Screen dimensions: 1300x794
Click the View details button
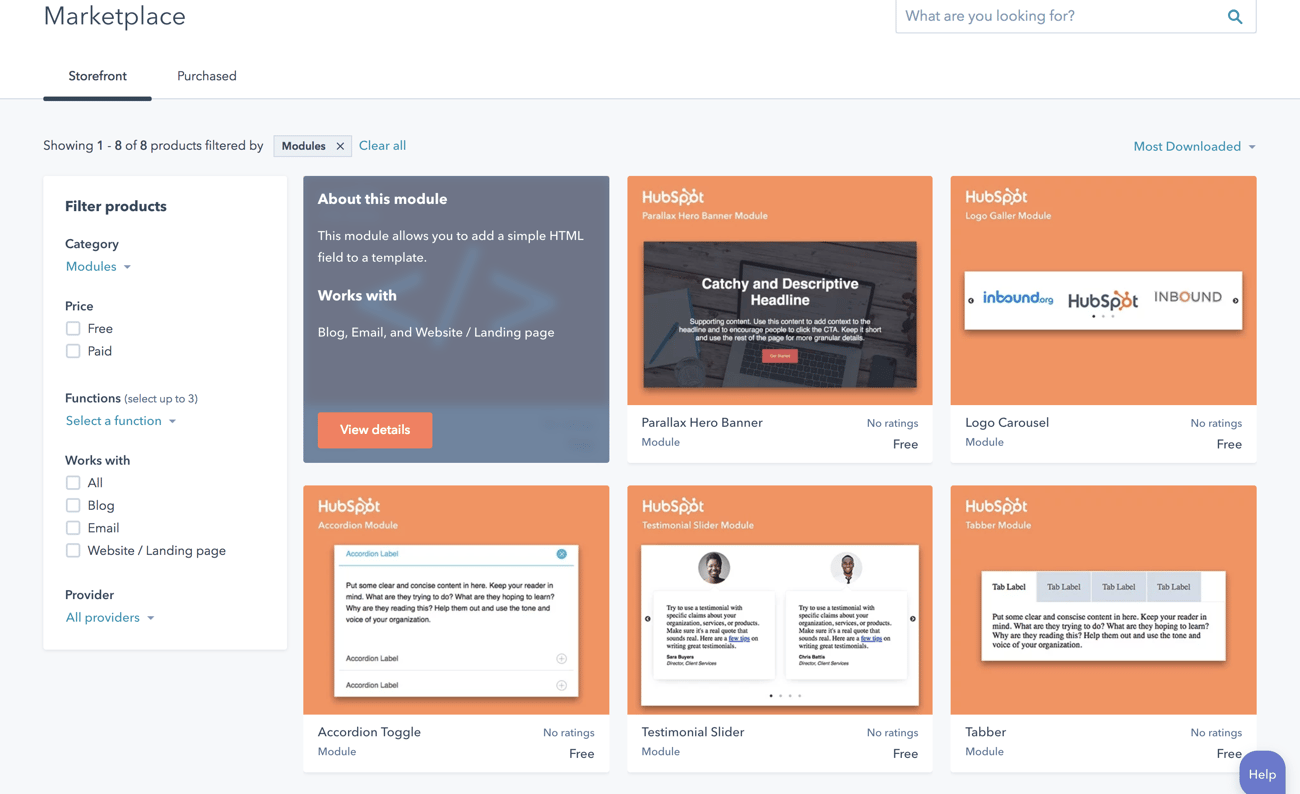coord(375,430)
